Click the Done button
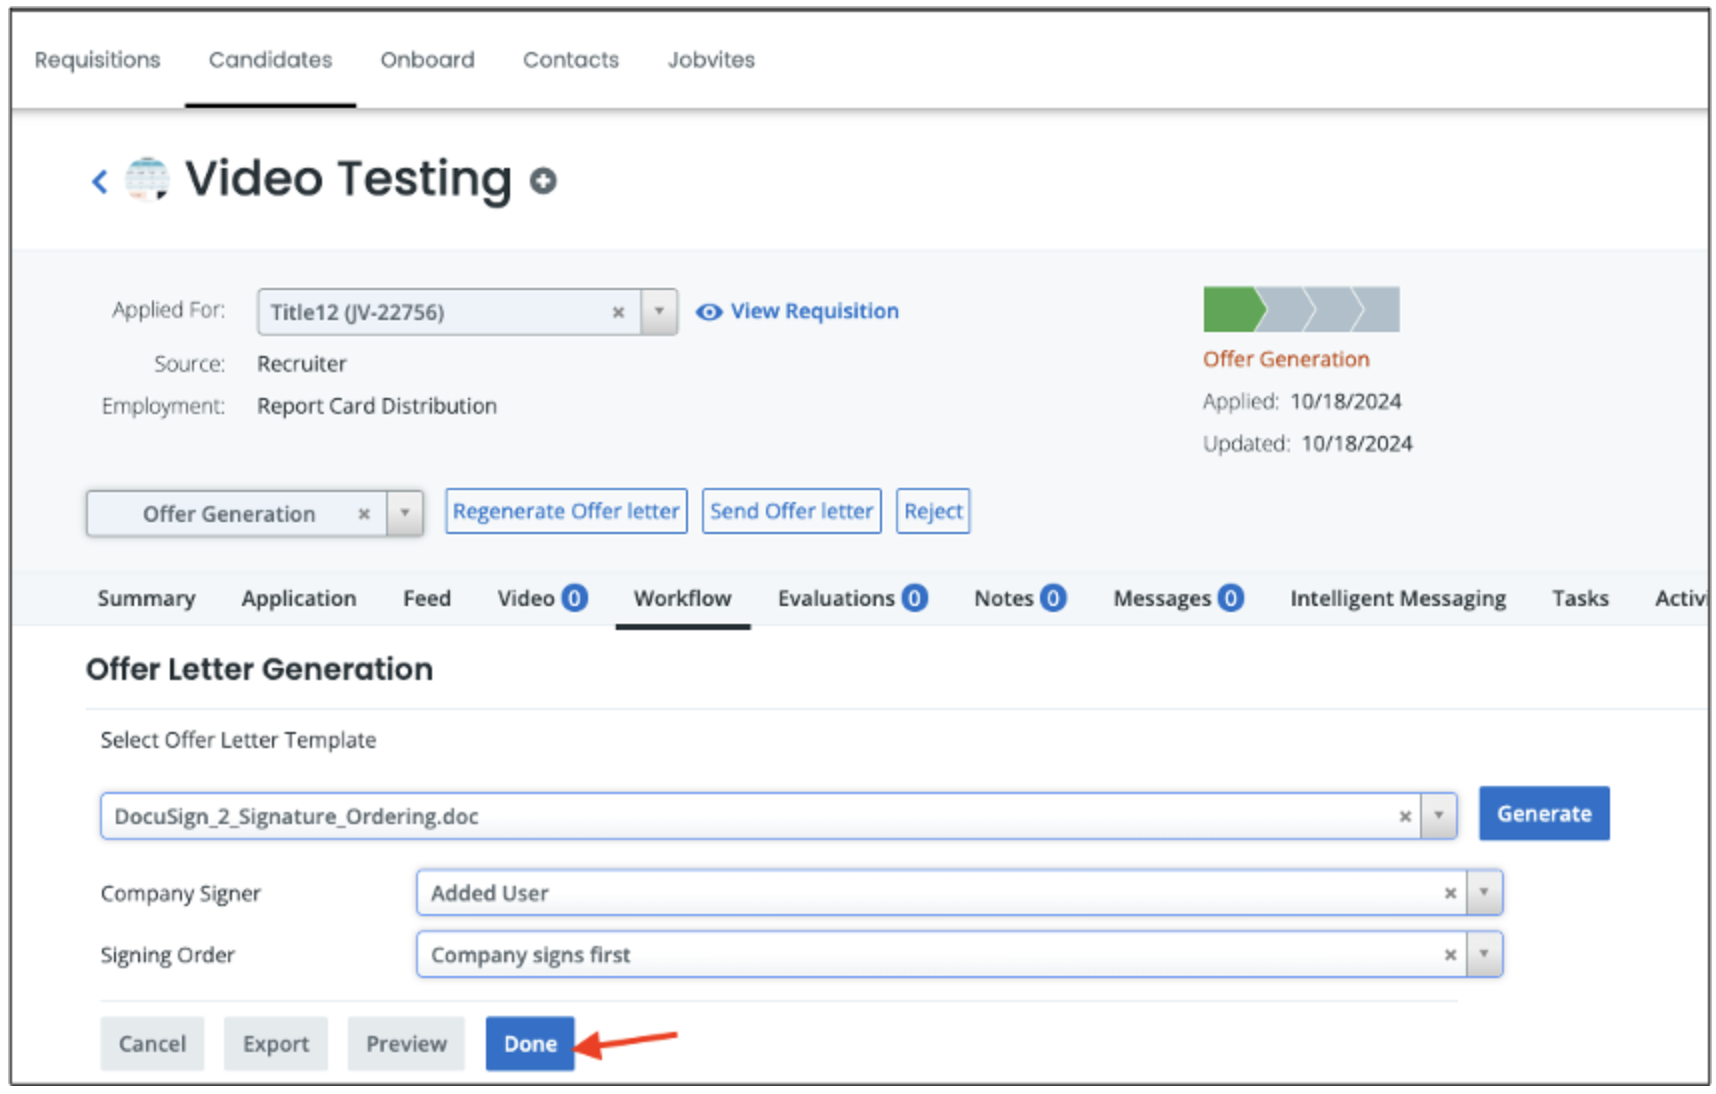This screenshot has width=1716, height=1094. [x=530, y=1043]
